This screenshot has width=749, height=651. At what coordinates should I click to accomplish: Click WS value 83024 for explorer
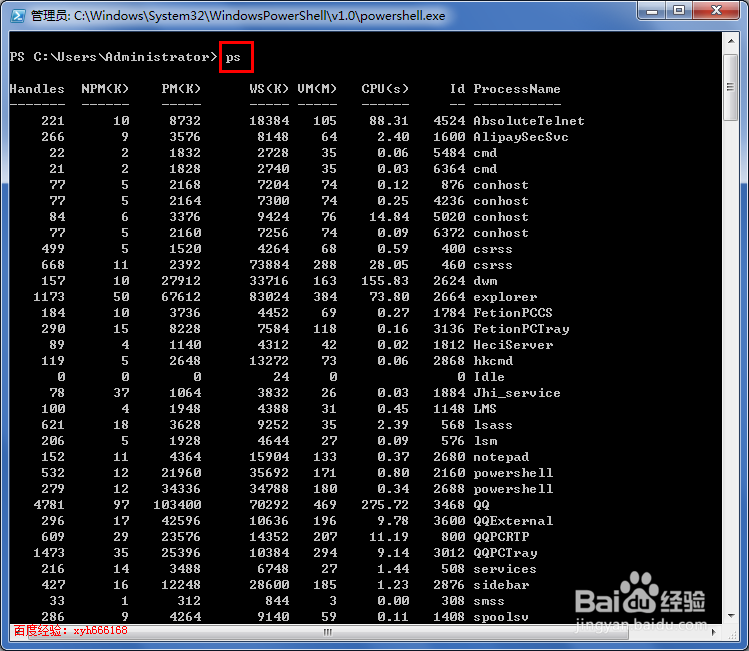pyautogui.click(x=269, y=297)
